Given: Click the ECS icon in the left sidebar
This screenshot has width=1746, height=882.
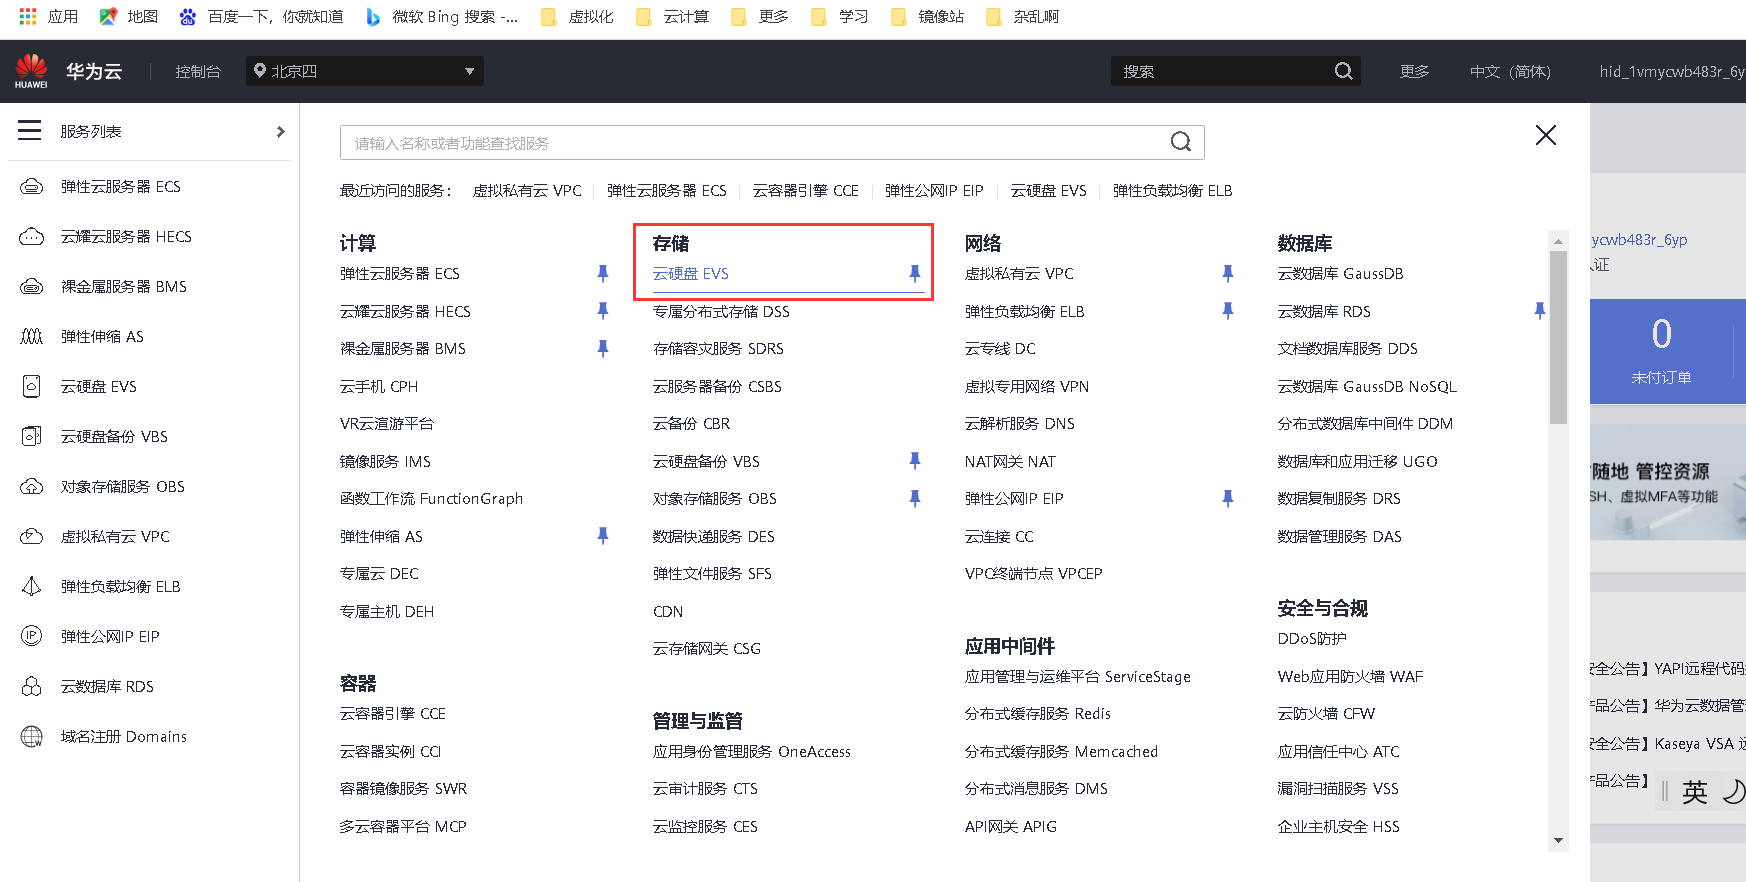Looking at the screenshot, I should click(32, 187).
